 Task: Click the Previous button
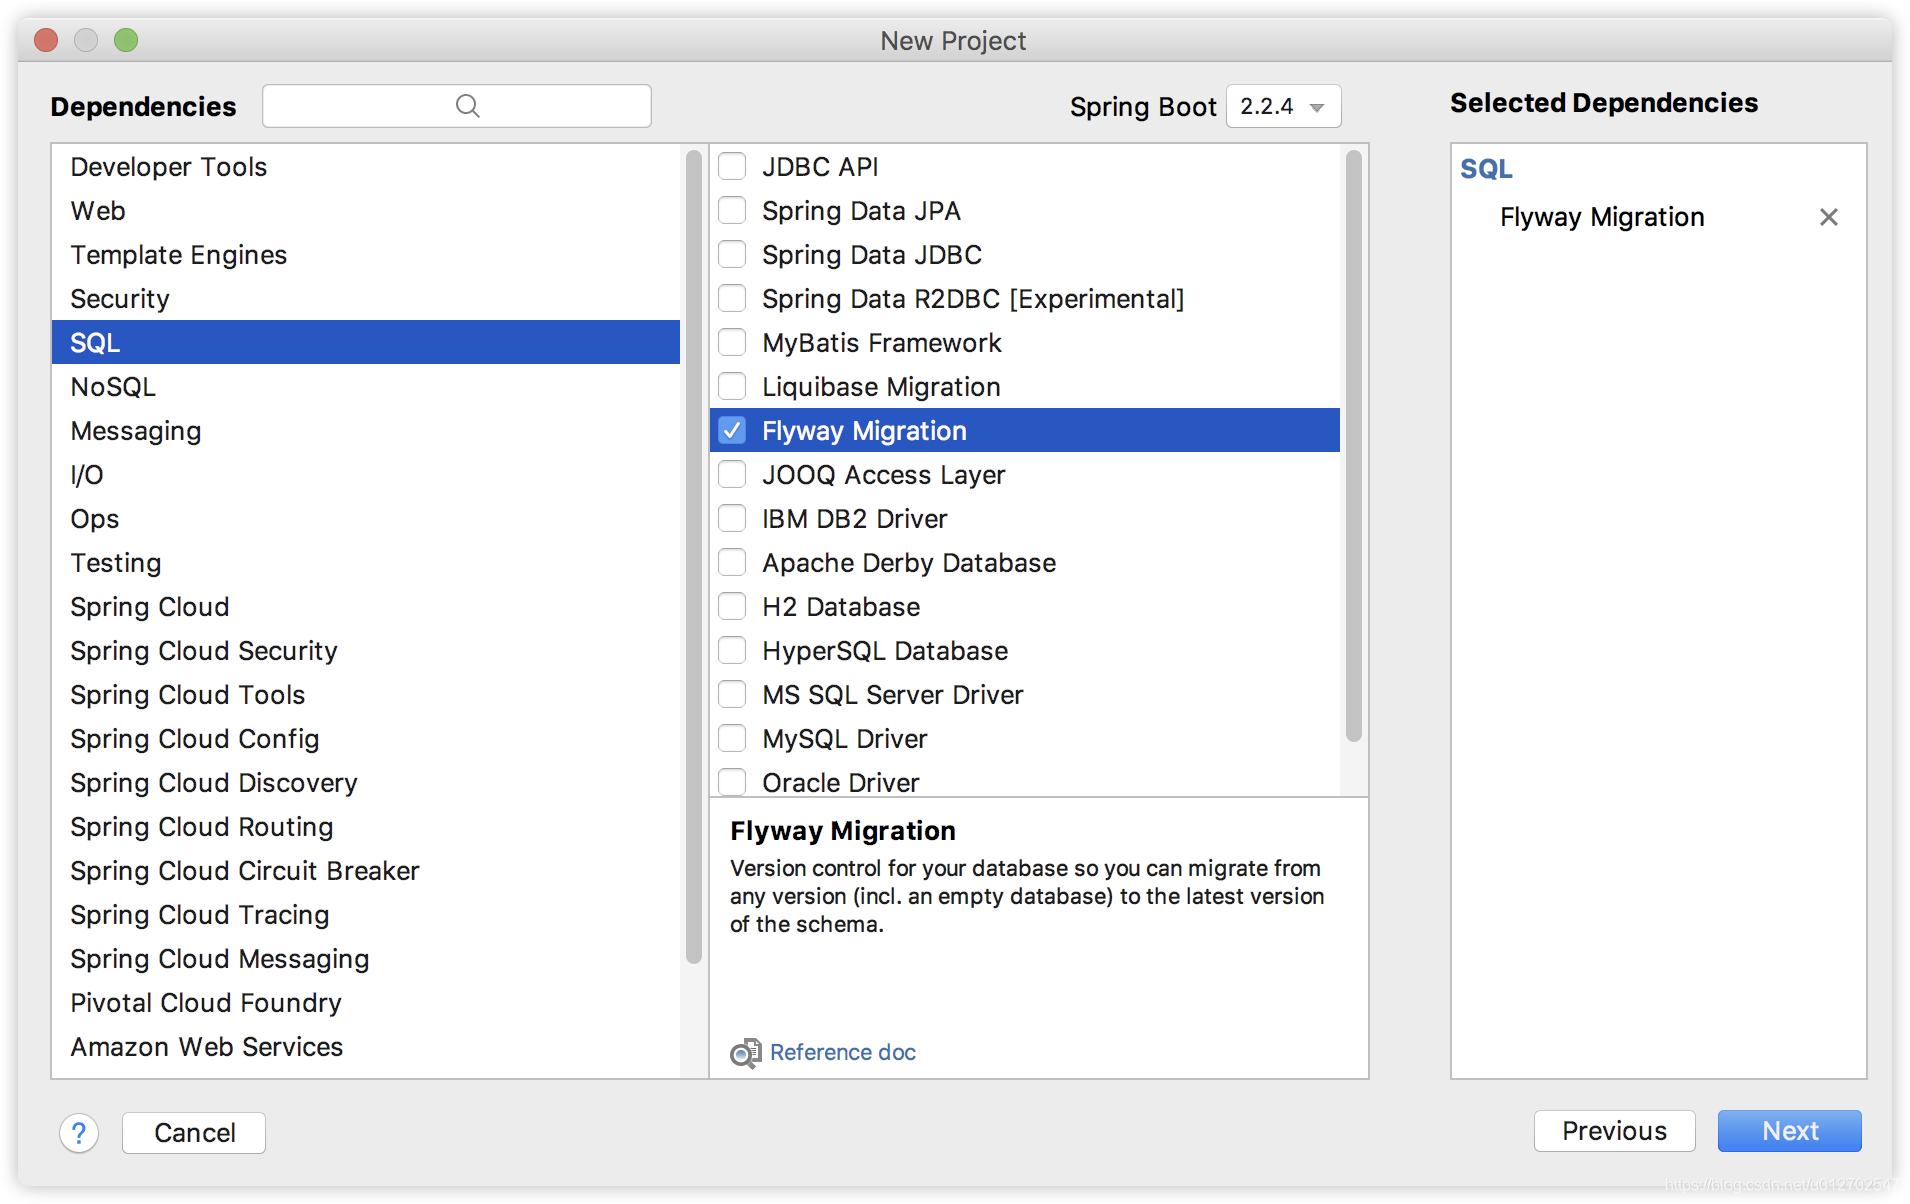click(1614, 1130)
